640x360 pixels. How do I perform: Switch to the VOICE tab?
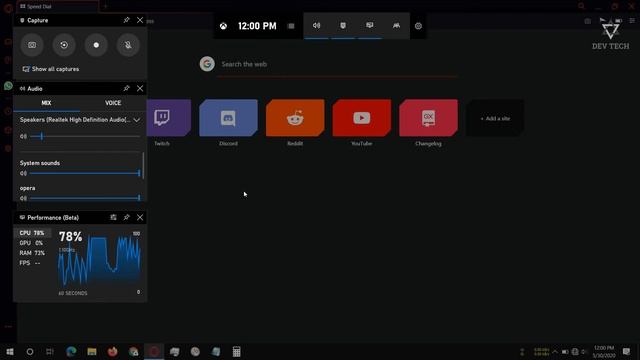click(113, 103)
